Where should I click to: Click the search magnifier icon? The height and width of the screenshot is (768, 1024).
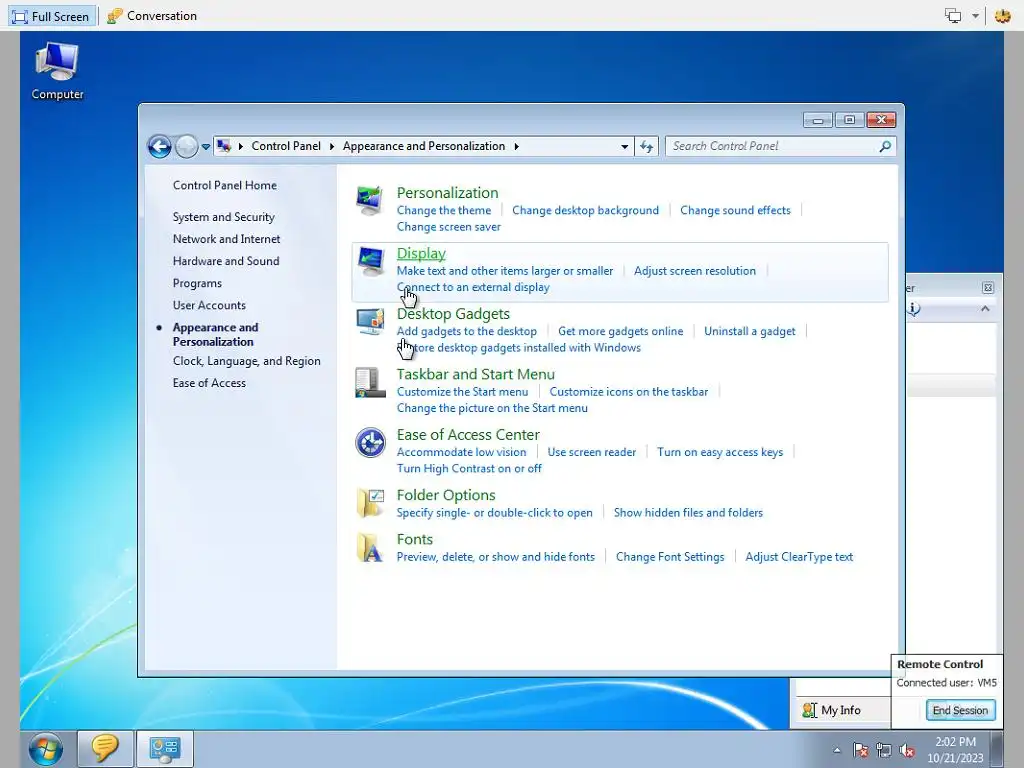(x=885, y=146)
